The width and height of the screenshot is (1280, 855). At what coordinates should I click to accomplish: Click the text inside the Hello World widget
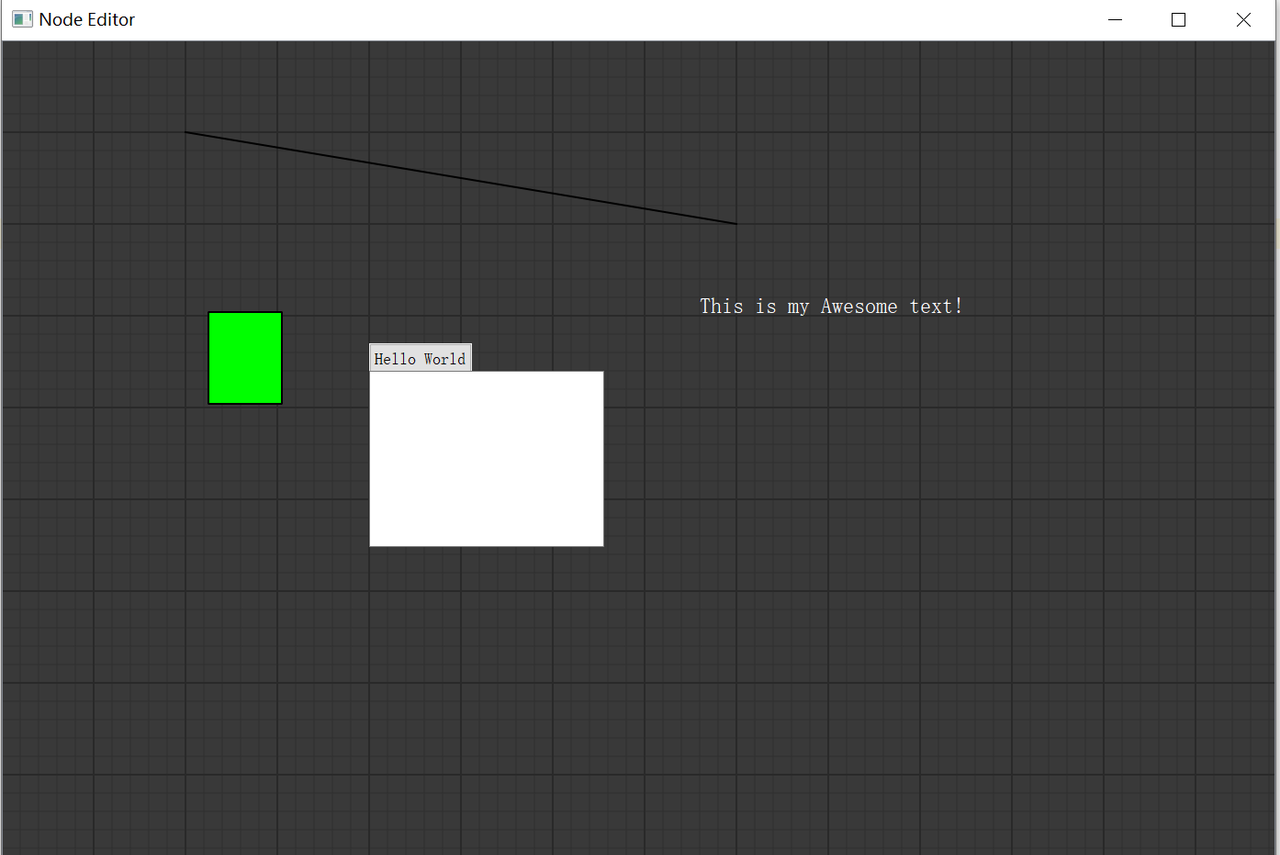(x=419, y=357)
